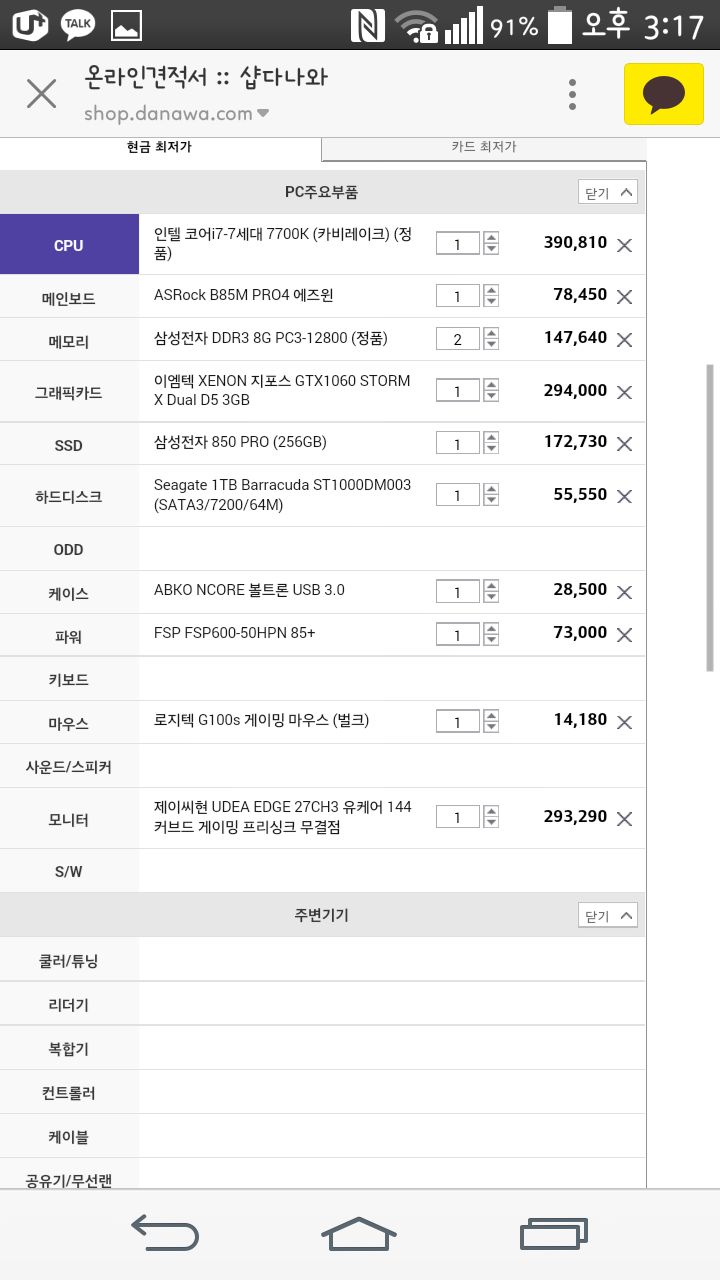The image size is (720, 1280).
Task: Tap the Android home navigation button
Action: 358,1233
